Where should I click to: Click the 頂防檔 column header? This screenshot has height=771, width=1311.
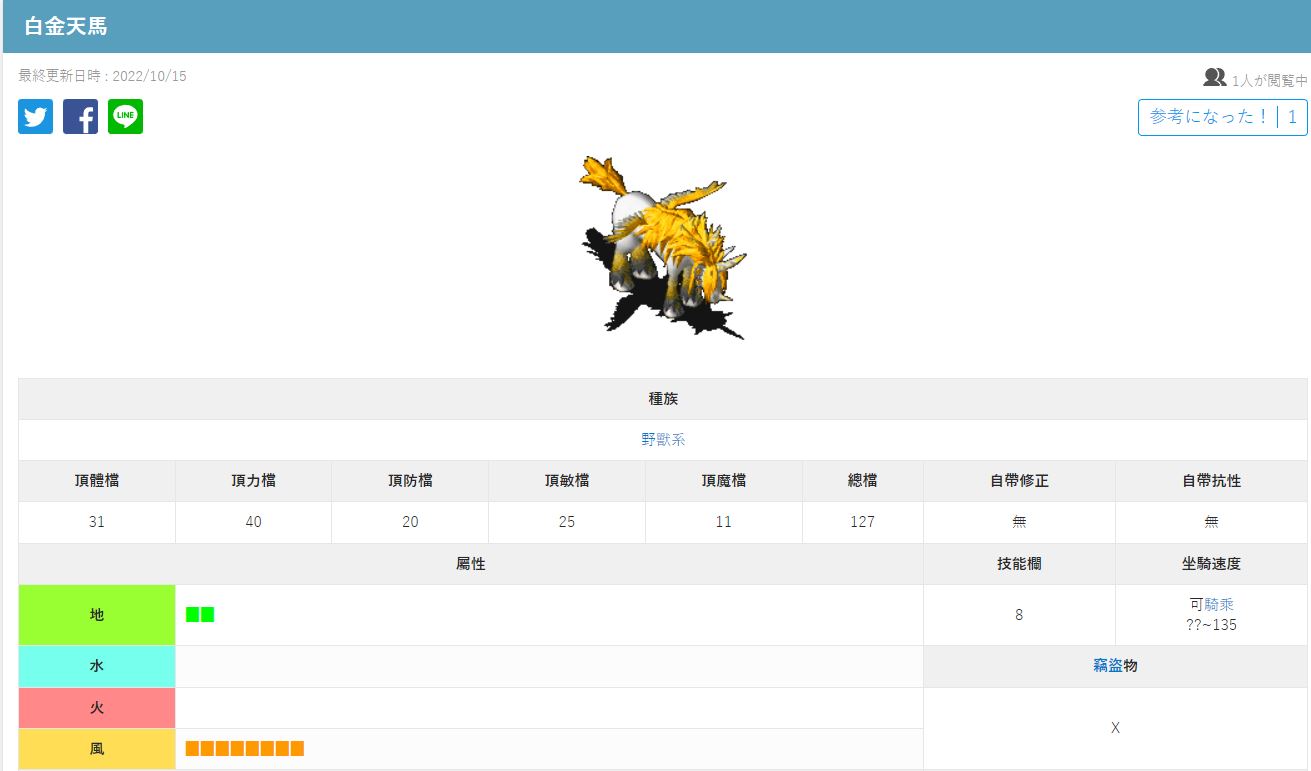410,480
